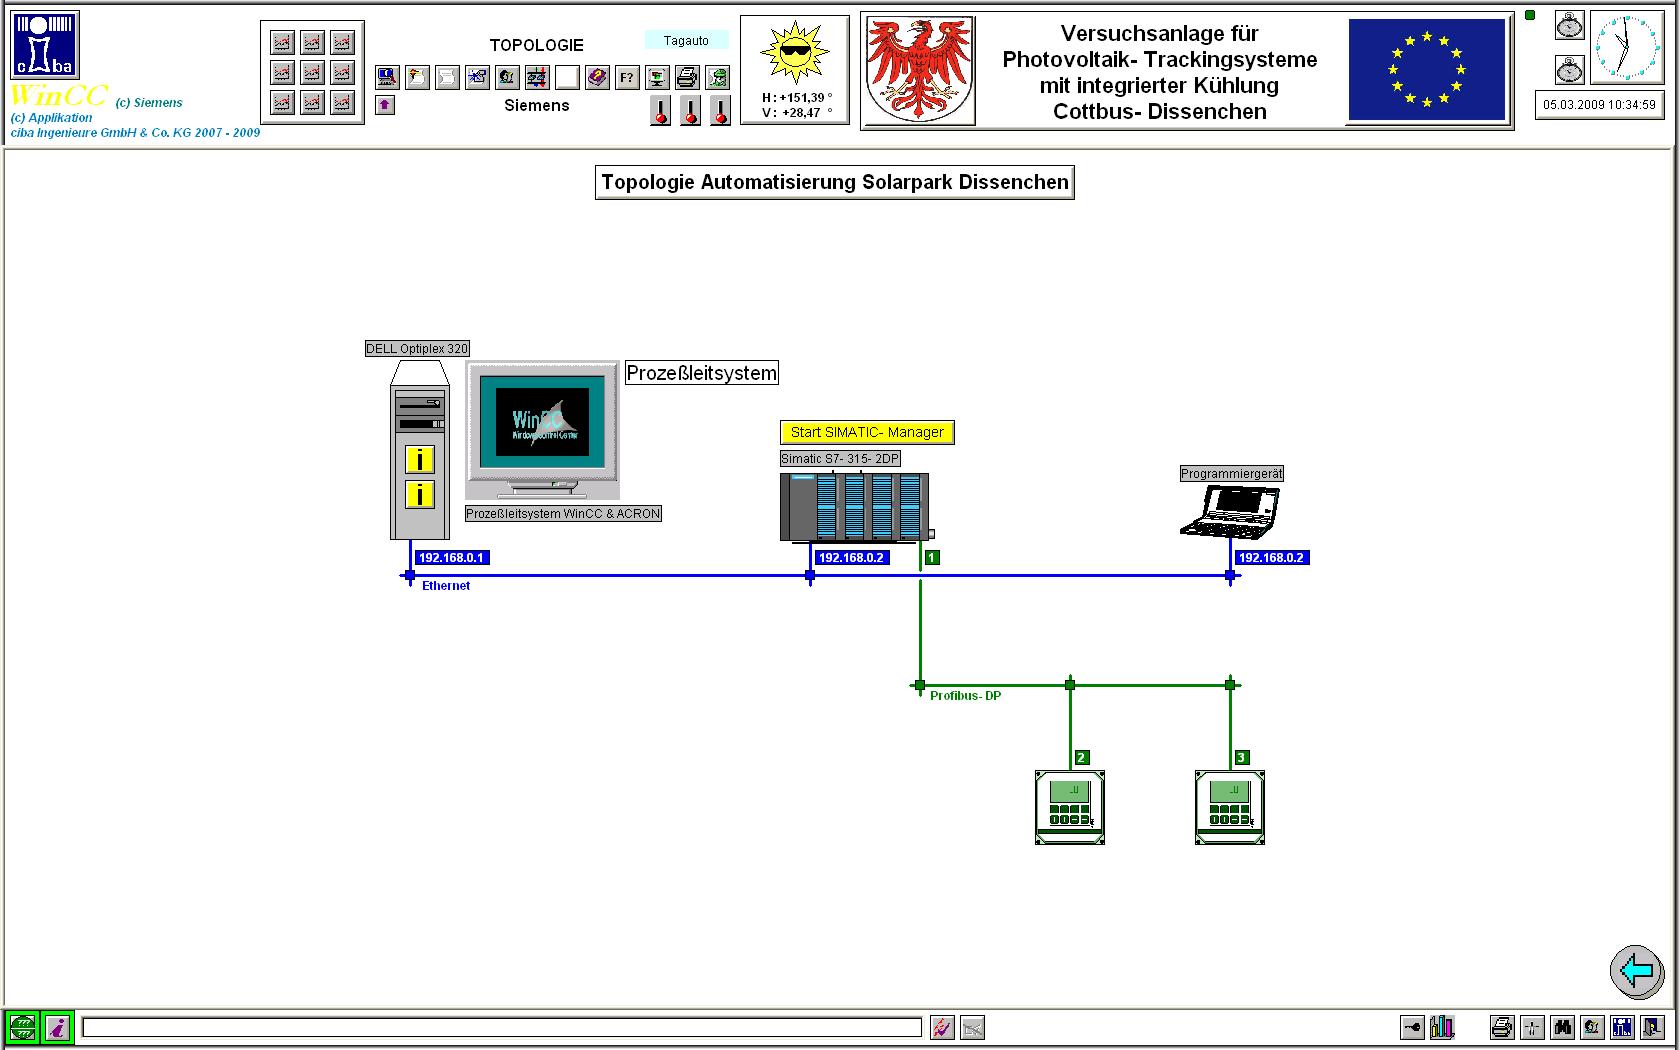Image resolution: width=1680 pixels, height=1050 pixels.
Task: Click the cyan back arrow button
Action: click(1637, 970)
